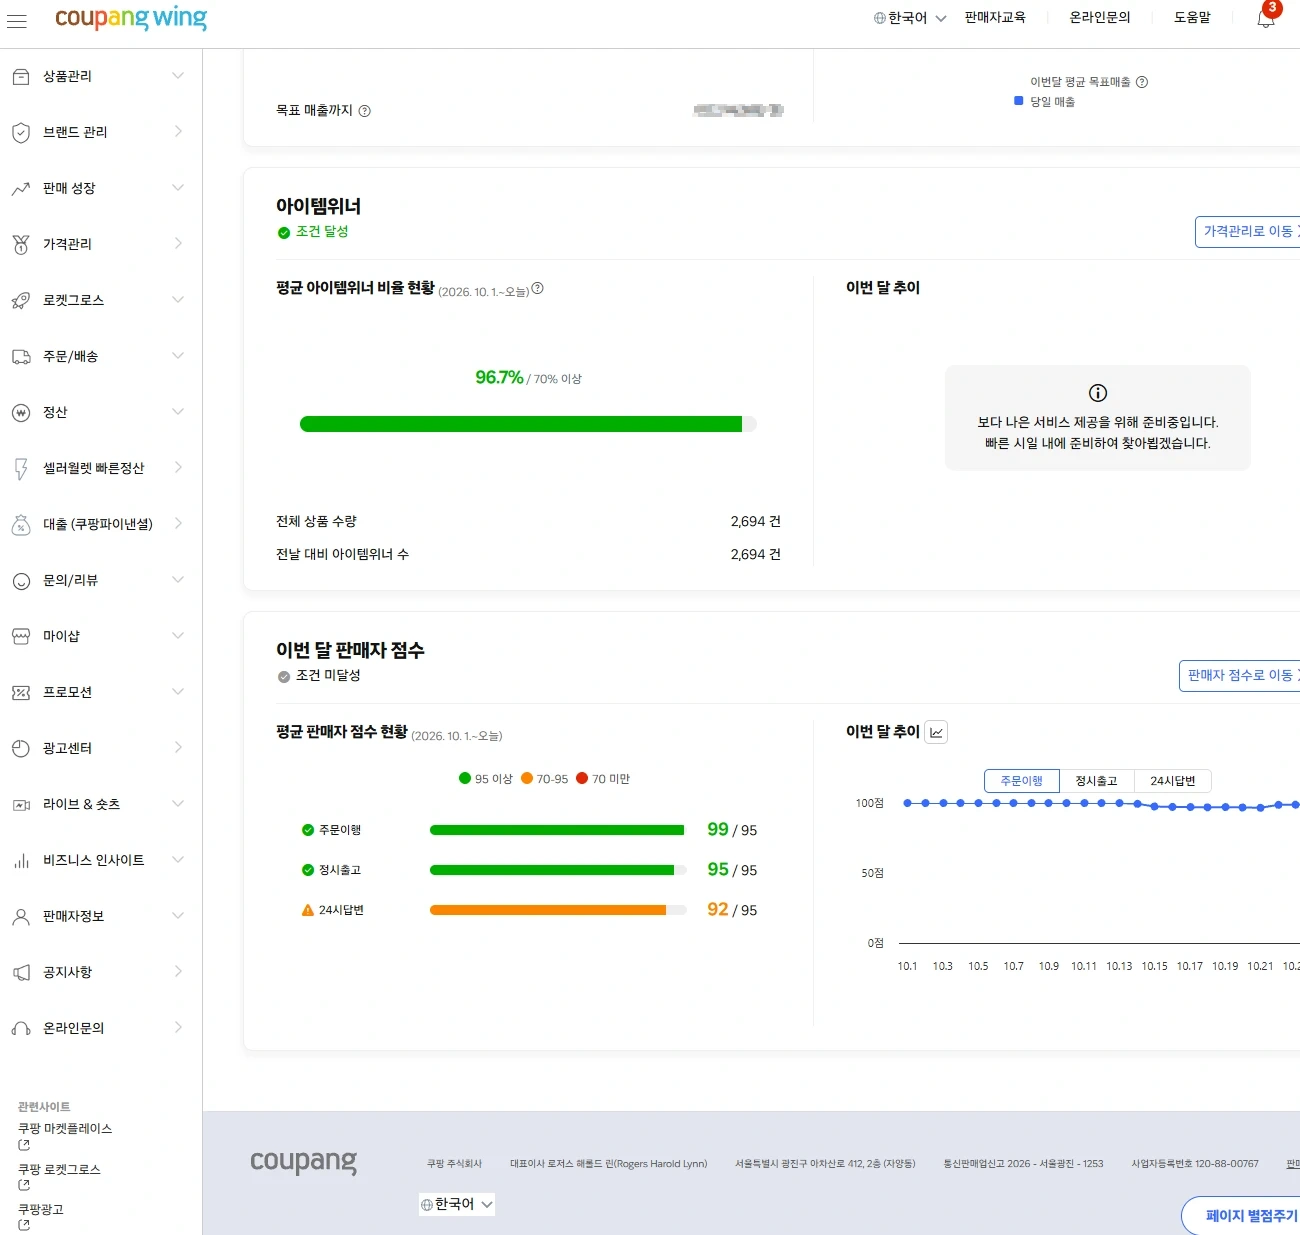This screenshot has width=1300, height=1235.
Task: Expand the 주문/배송 sidebar menu
Action: (178, 356)
